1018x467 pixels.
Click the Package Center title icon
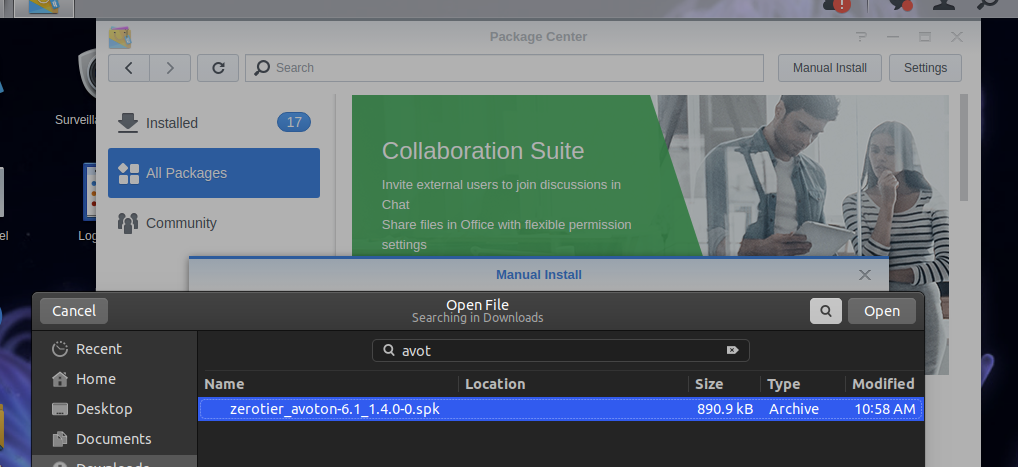tap(120, 38)
